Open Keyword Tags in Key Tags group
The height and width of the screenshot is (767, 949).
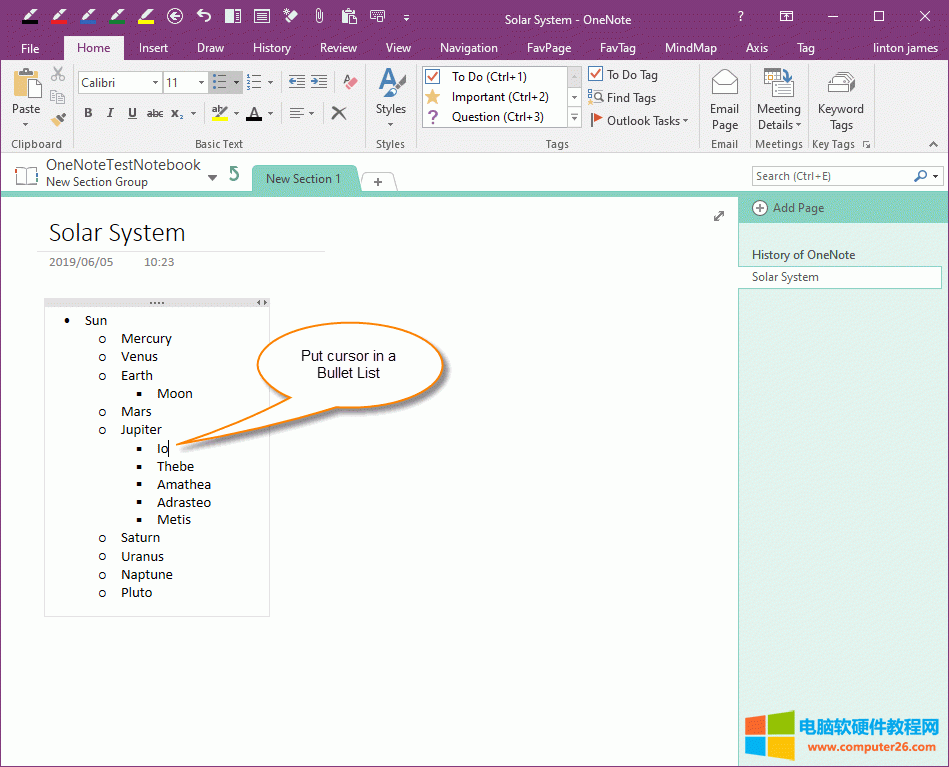click(x=840, y=98)
